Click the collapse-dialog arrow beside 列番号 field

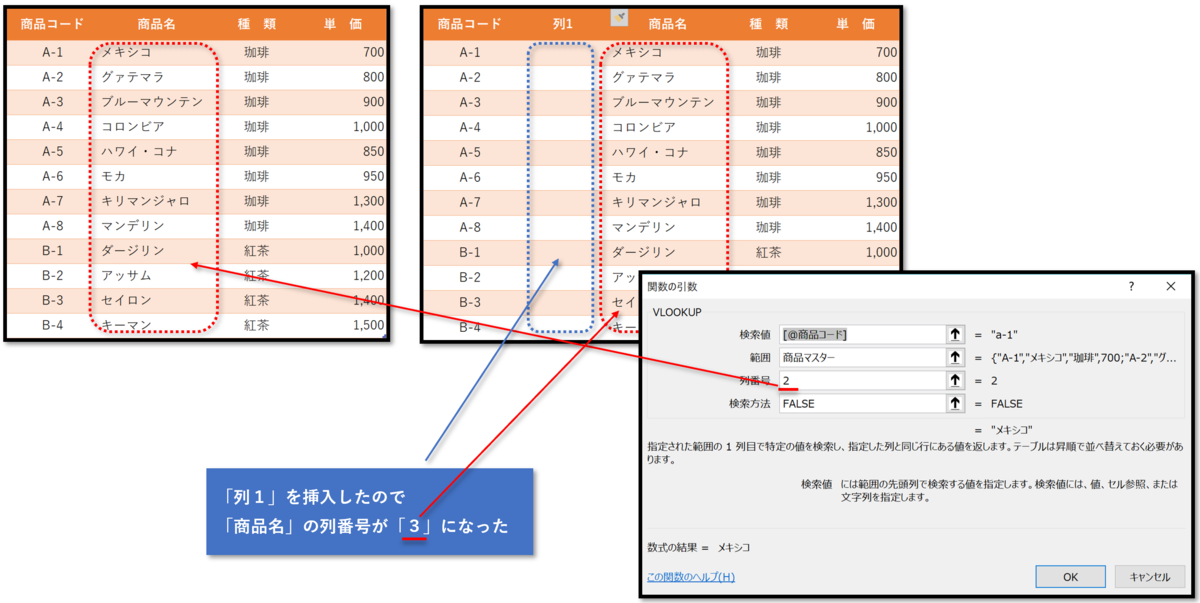tap(956, 381)
